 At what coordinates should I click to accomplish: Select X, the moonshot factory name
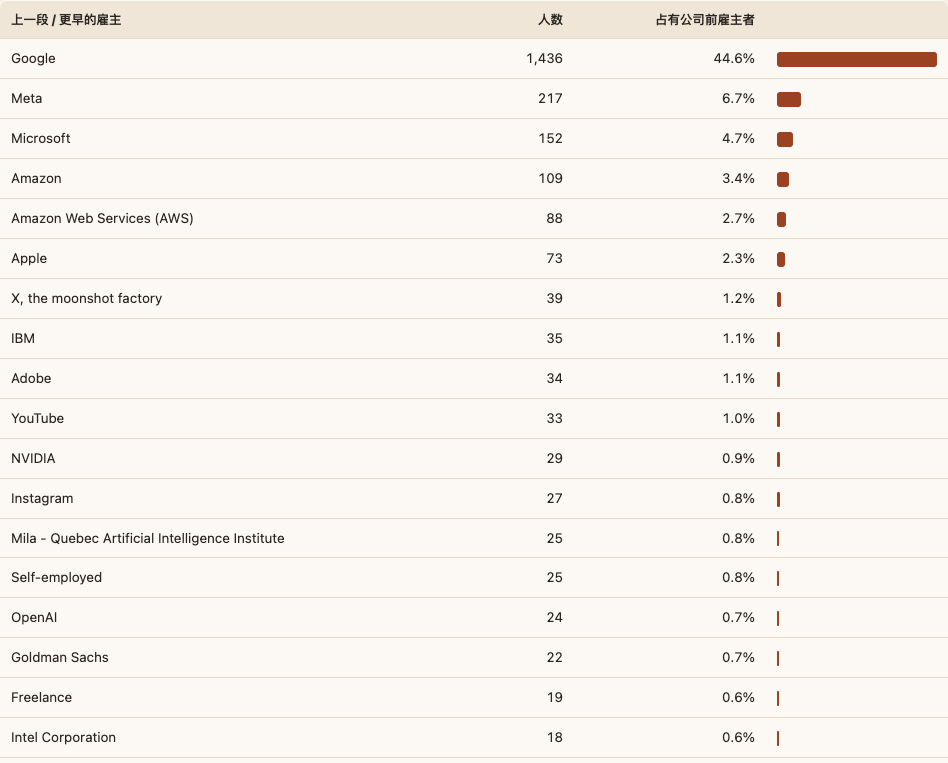pyautogui.click(x=86, y=299)
